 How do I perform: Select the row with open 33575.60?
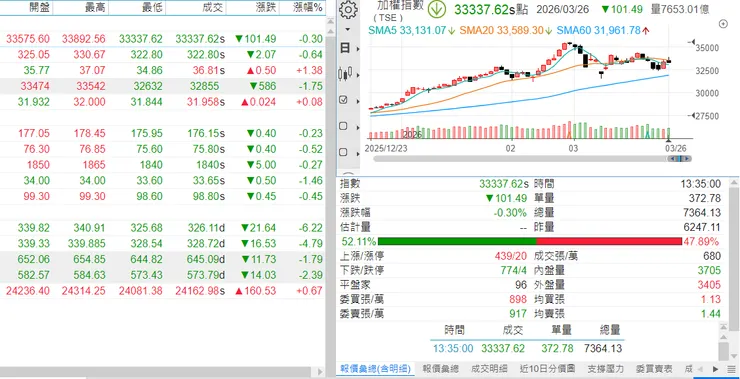[x=162, y=39]
